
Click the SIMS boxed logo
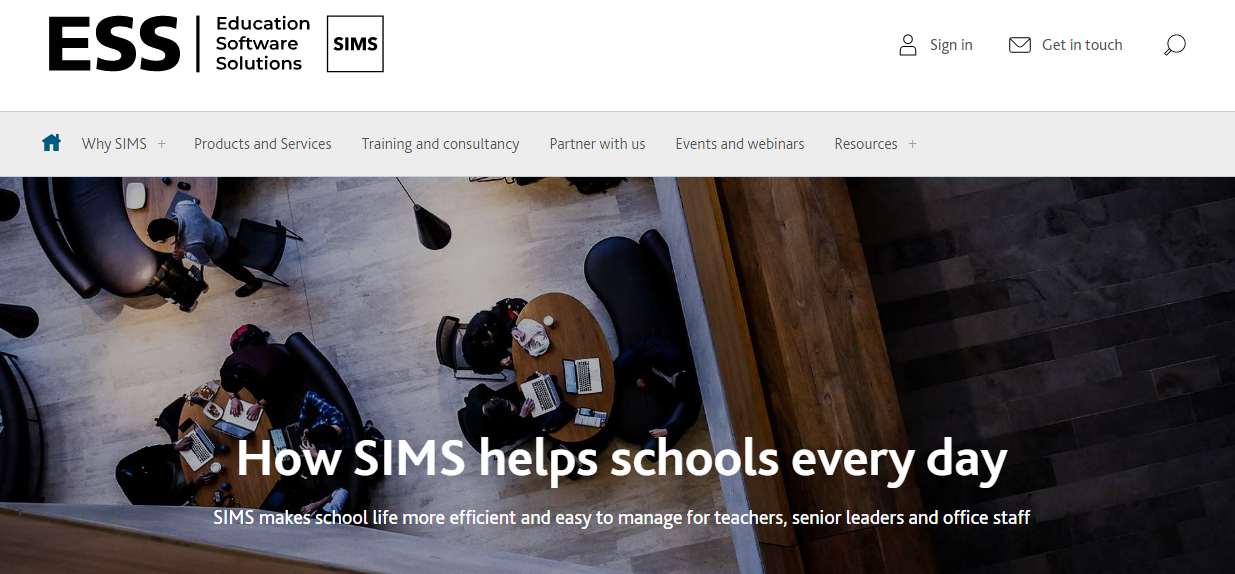click(x=355, y=44)
